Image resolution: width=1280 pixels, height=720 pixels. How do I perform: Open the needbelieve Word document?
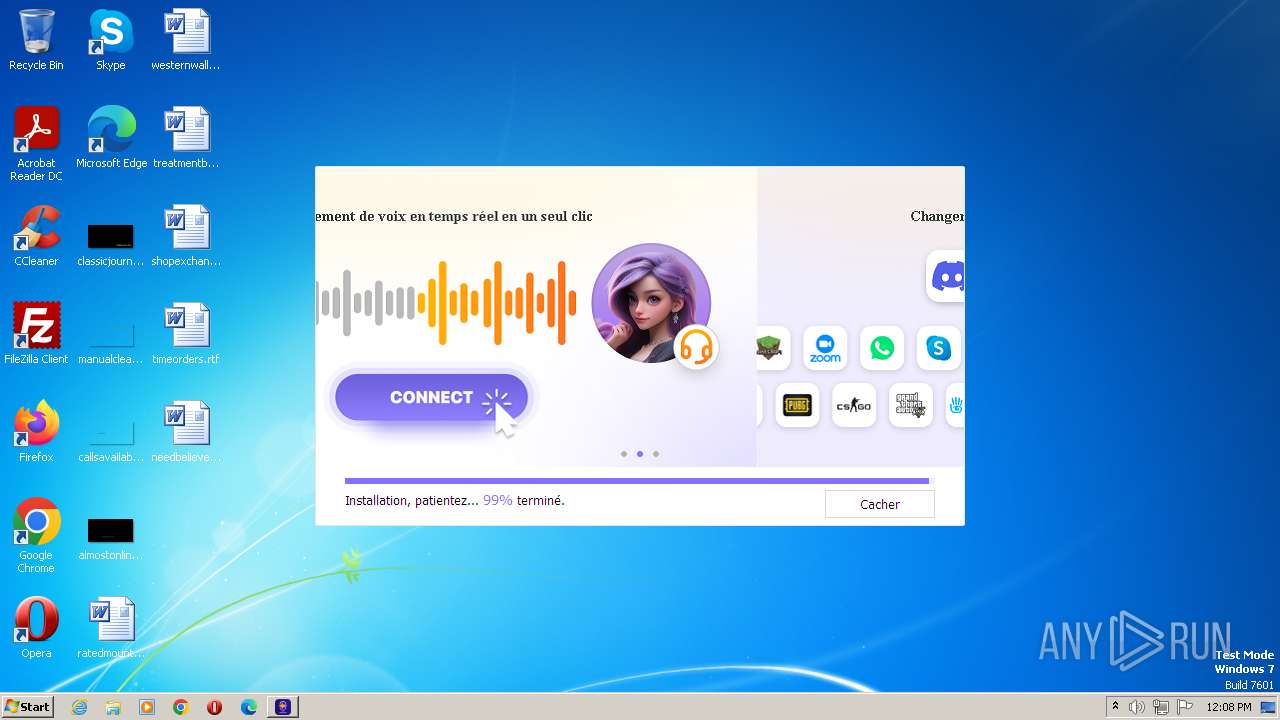(x=186, y=432)
